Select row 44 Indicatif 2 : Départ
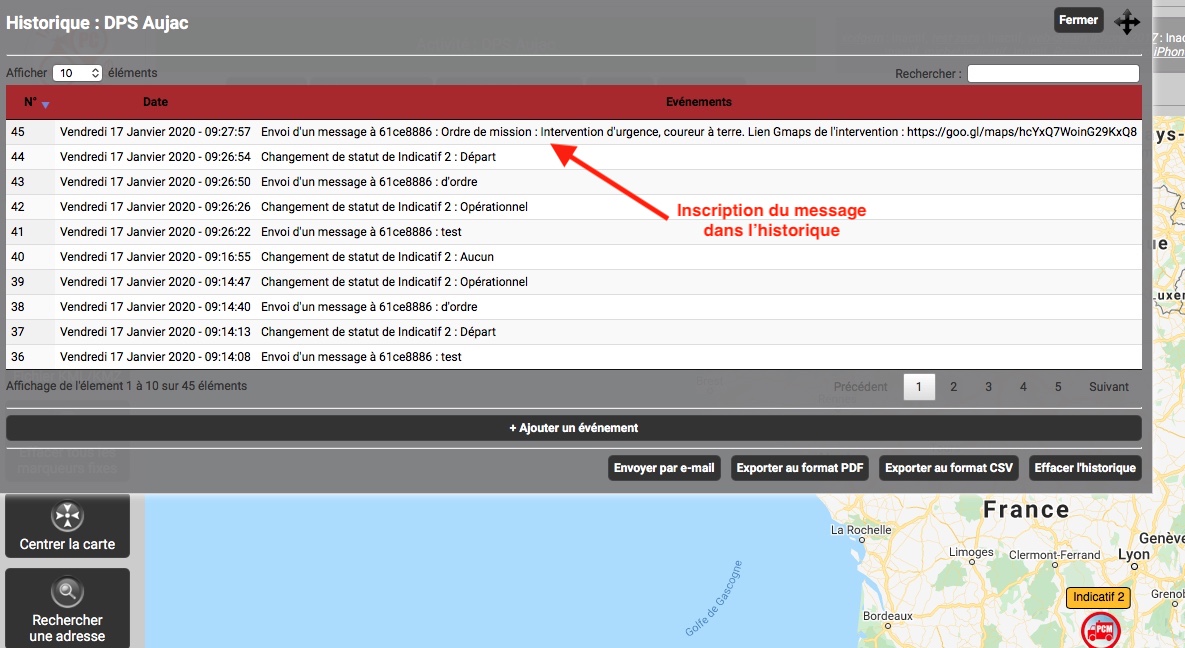 574,157
